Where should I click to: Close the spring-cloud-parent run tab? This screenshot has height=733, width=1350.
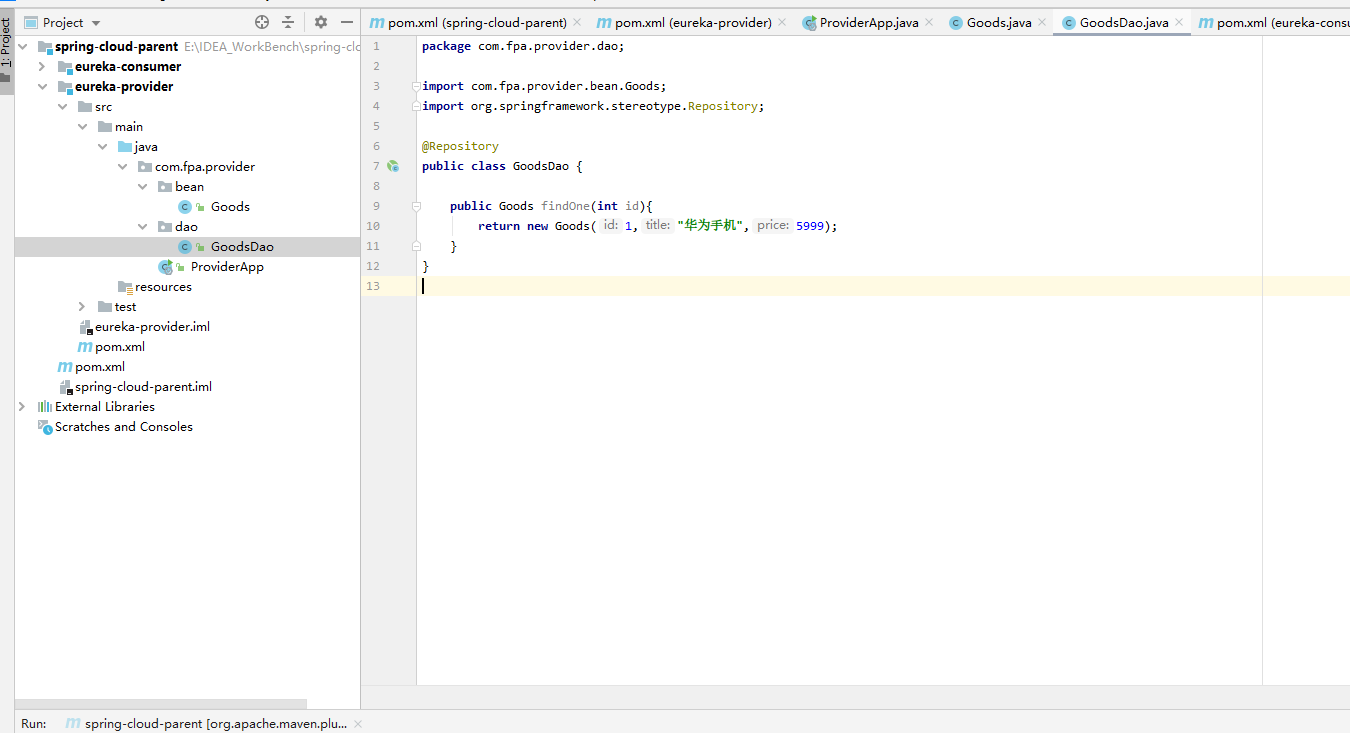pos(358,723)
